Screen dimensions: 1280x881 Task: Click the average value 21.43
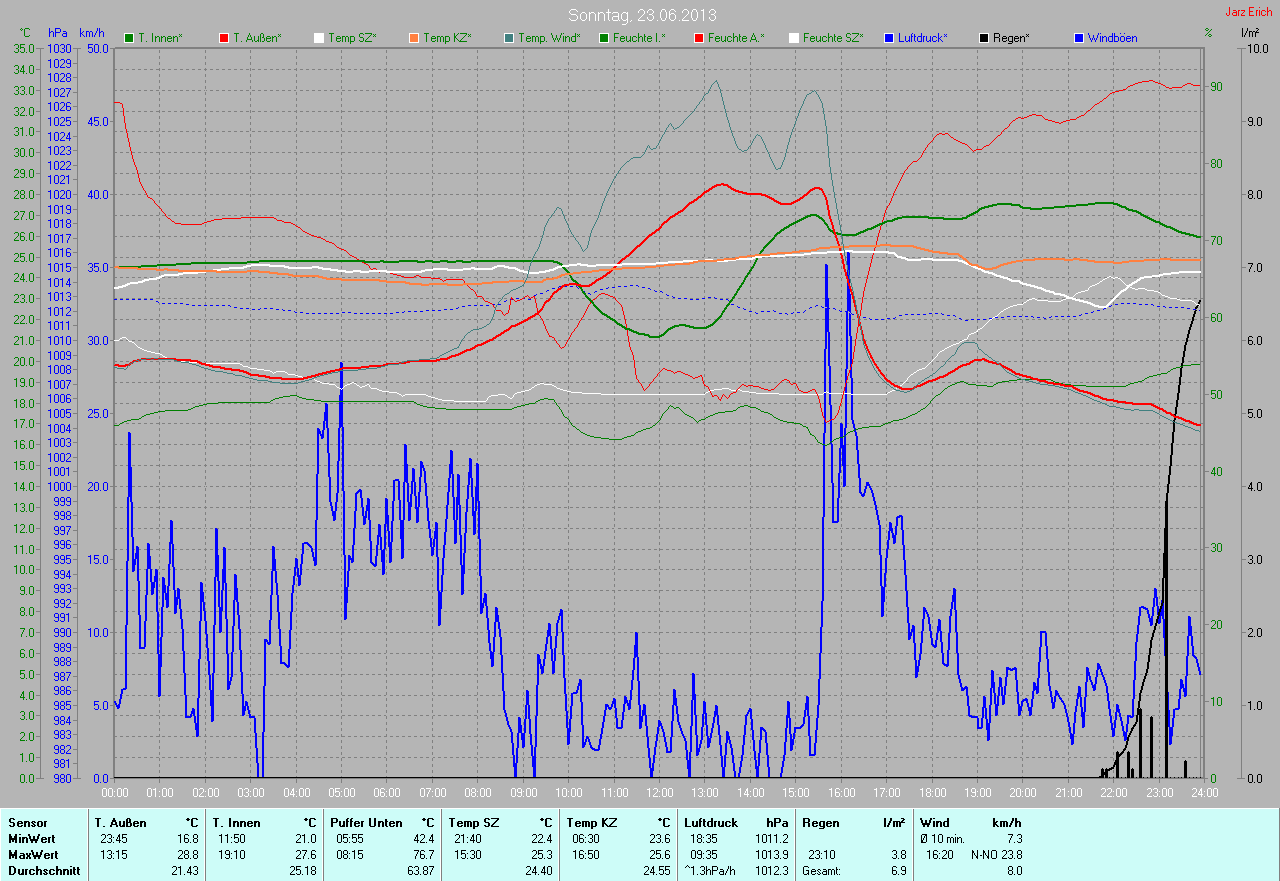click(x=185, y=871)
